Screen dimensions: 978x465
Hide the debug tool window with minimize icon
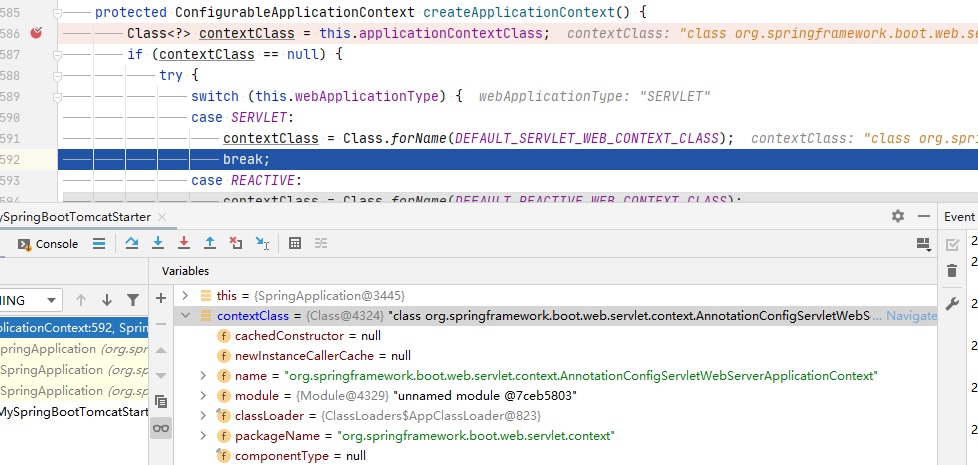coord(924,216)
